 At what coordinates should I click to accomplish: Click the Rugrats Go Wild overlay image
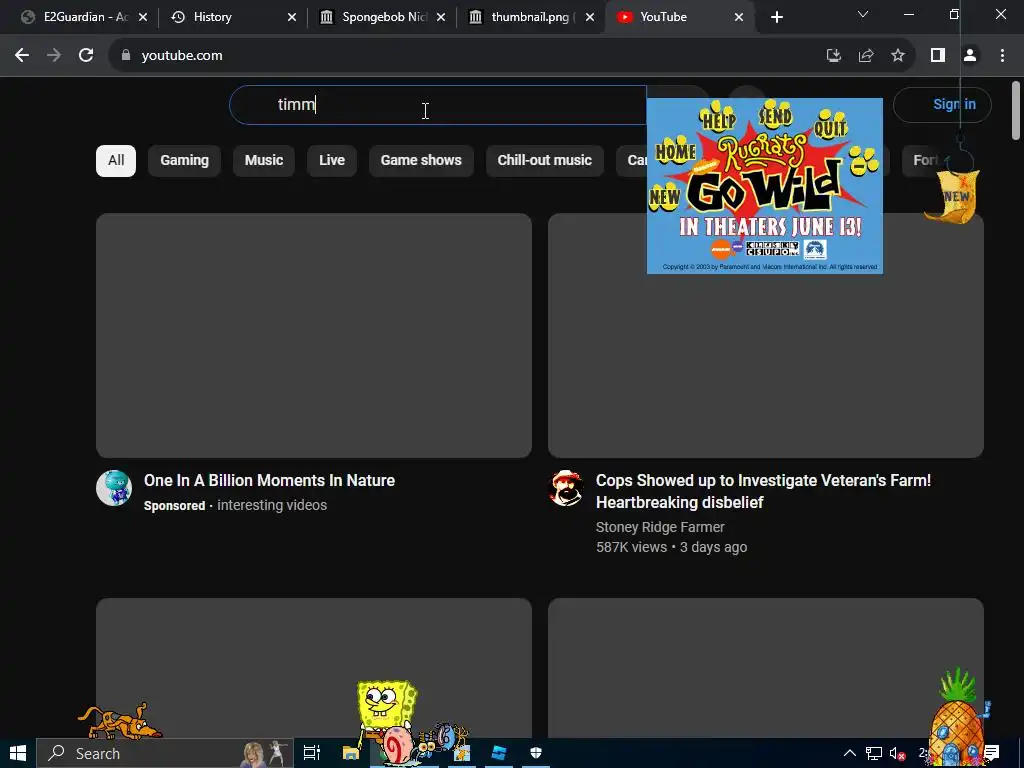click(x=764, y=186)
